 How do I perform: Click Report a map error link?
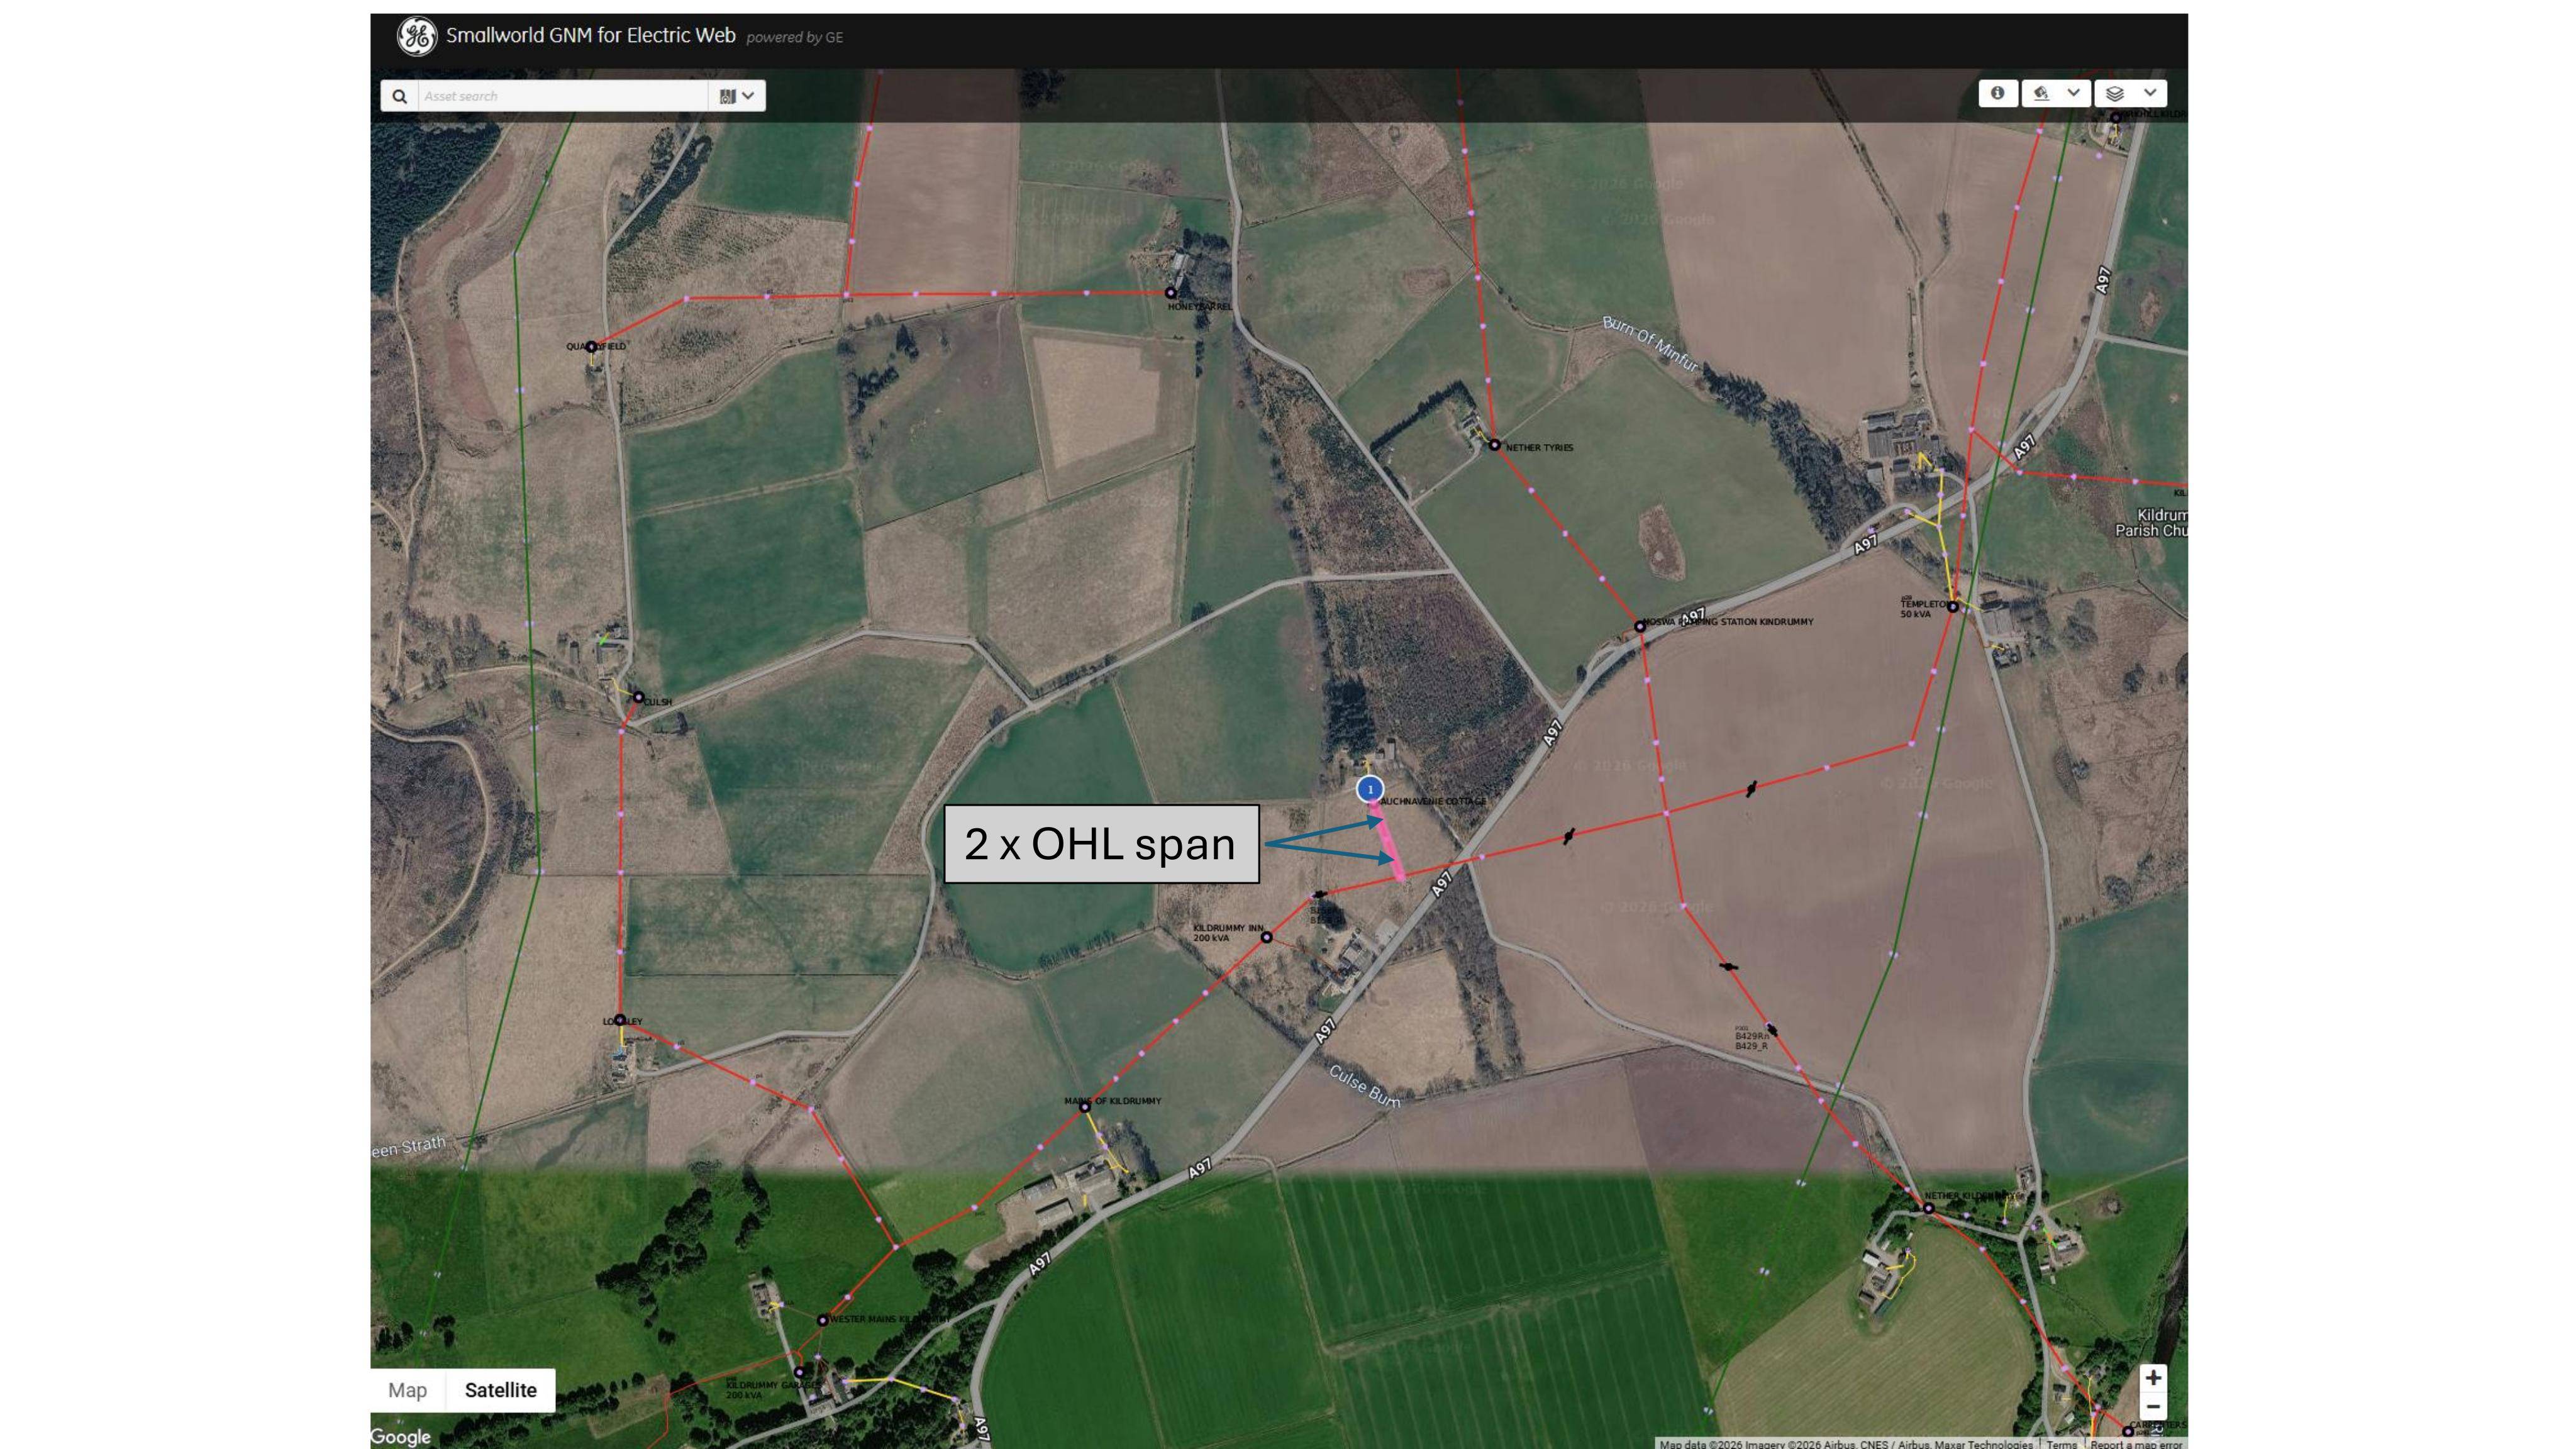2136,1443
